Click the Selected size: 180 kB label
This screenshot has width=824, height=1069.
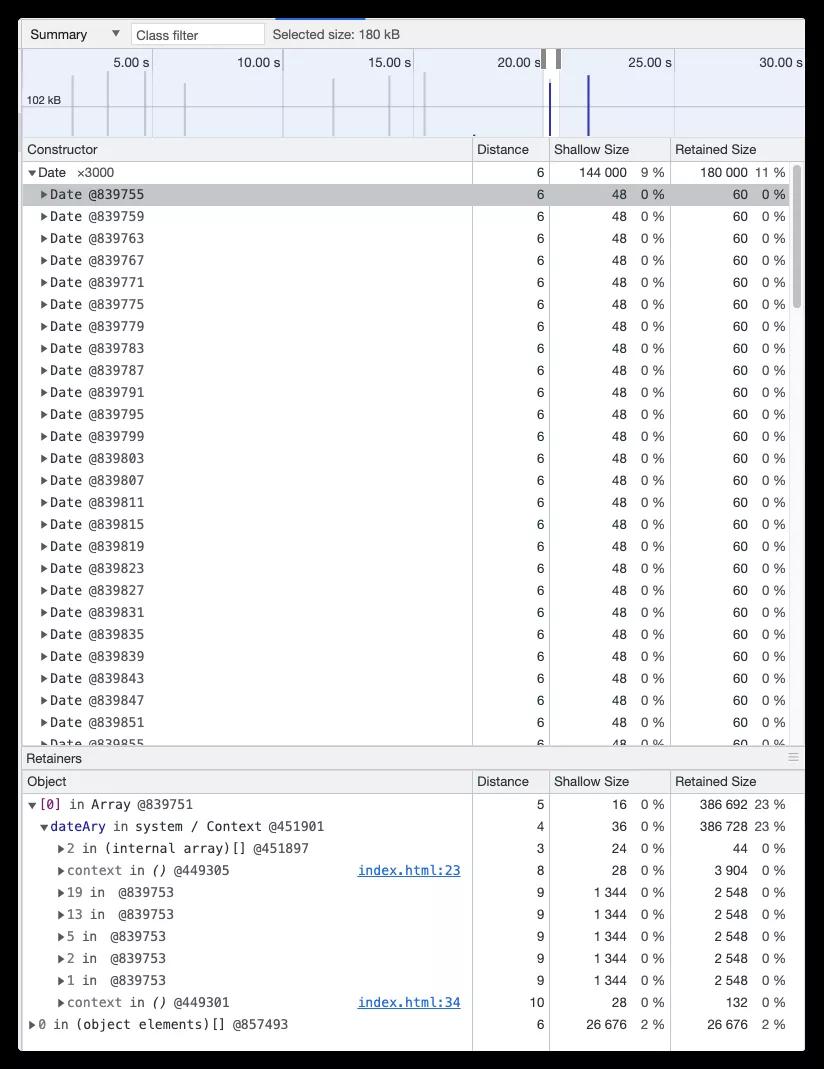point(336,35)
